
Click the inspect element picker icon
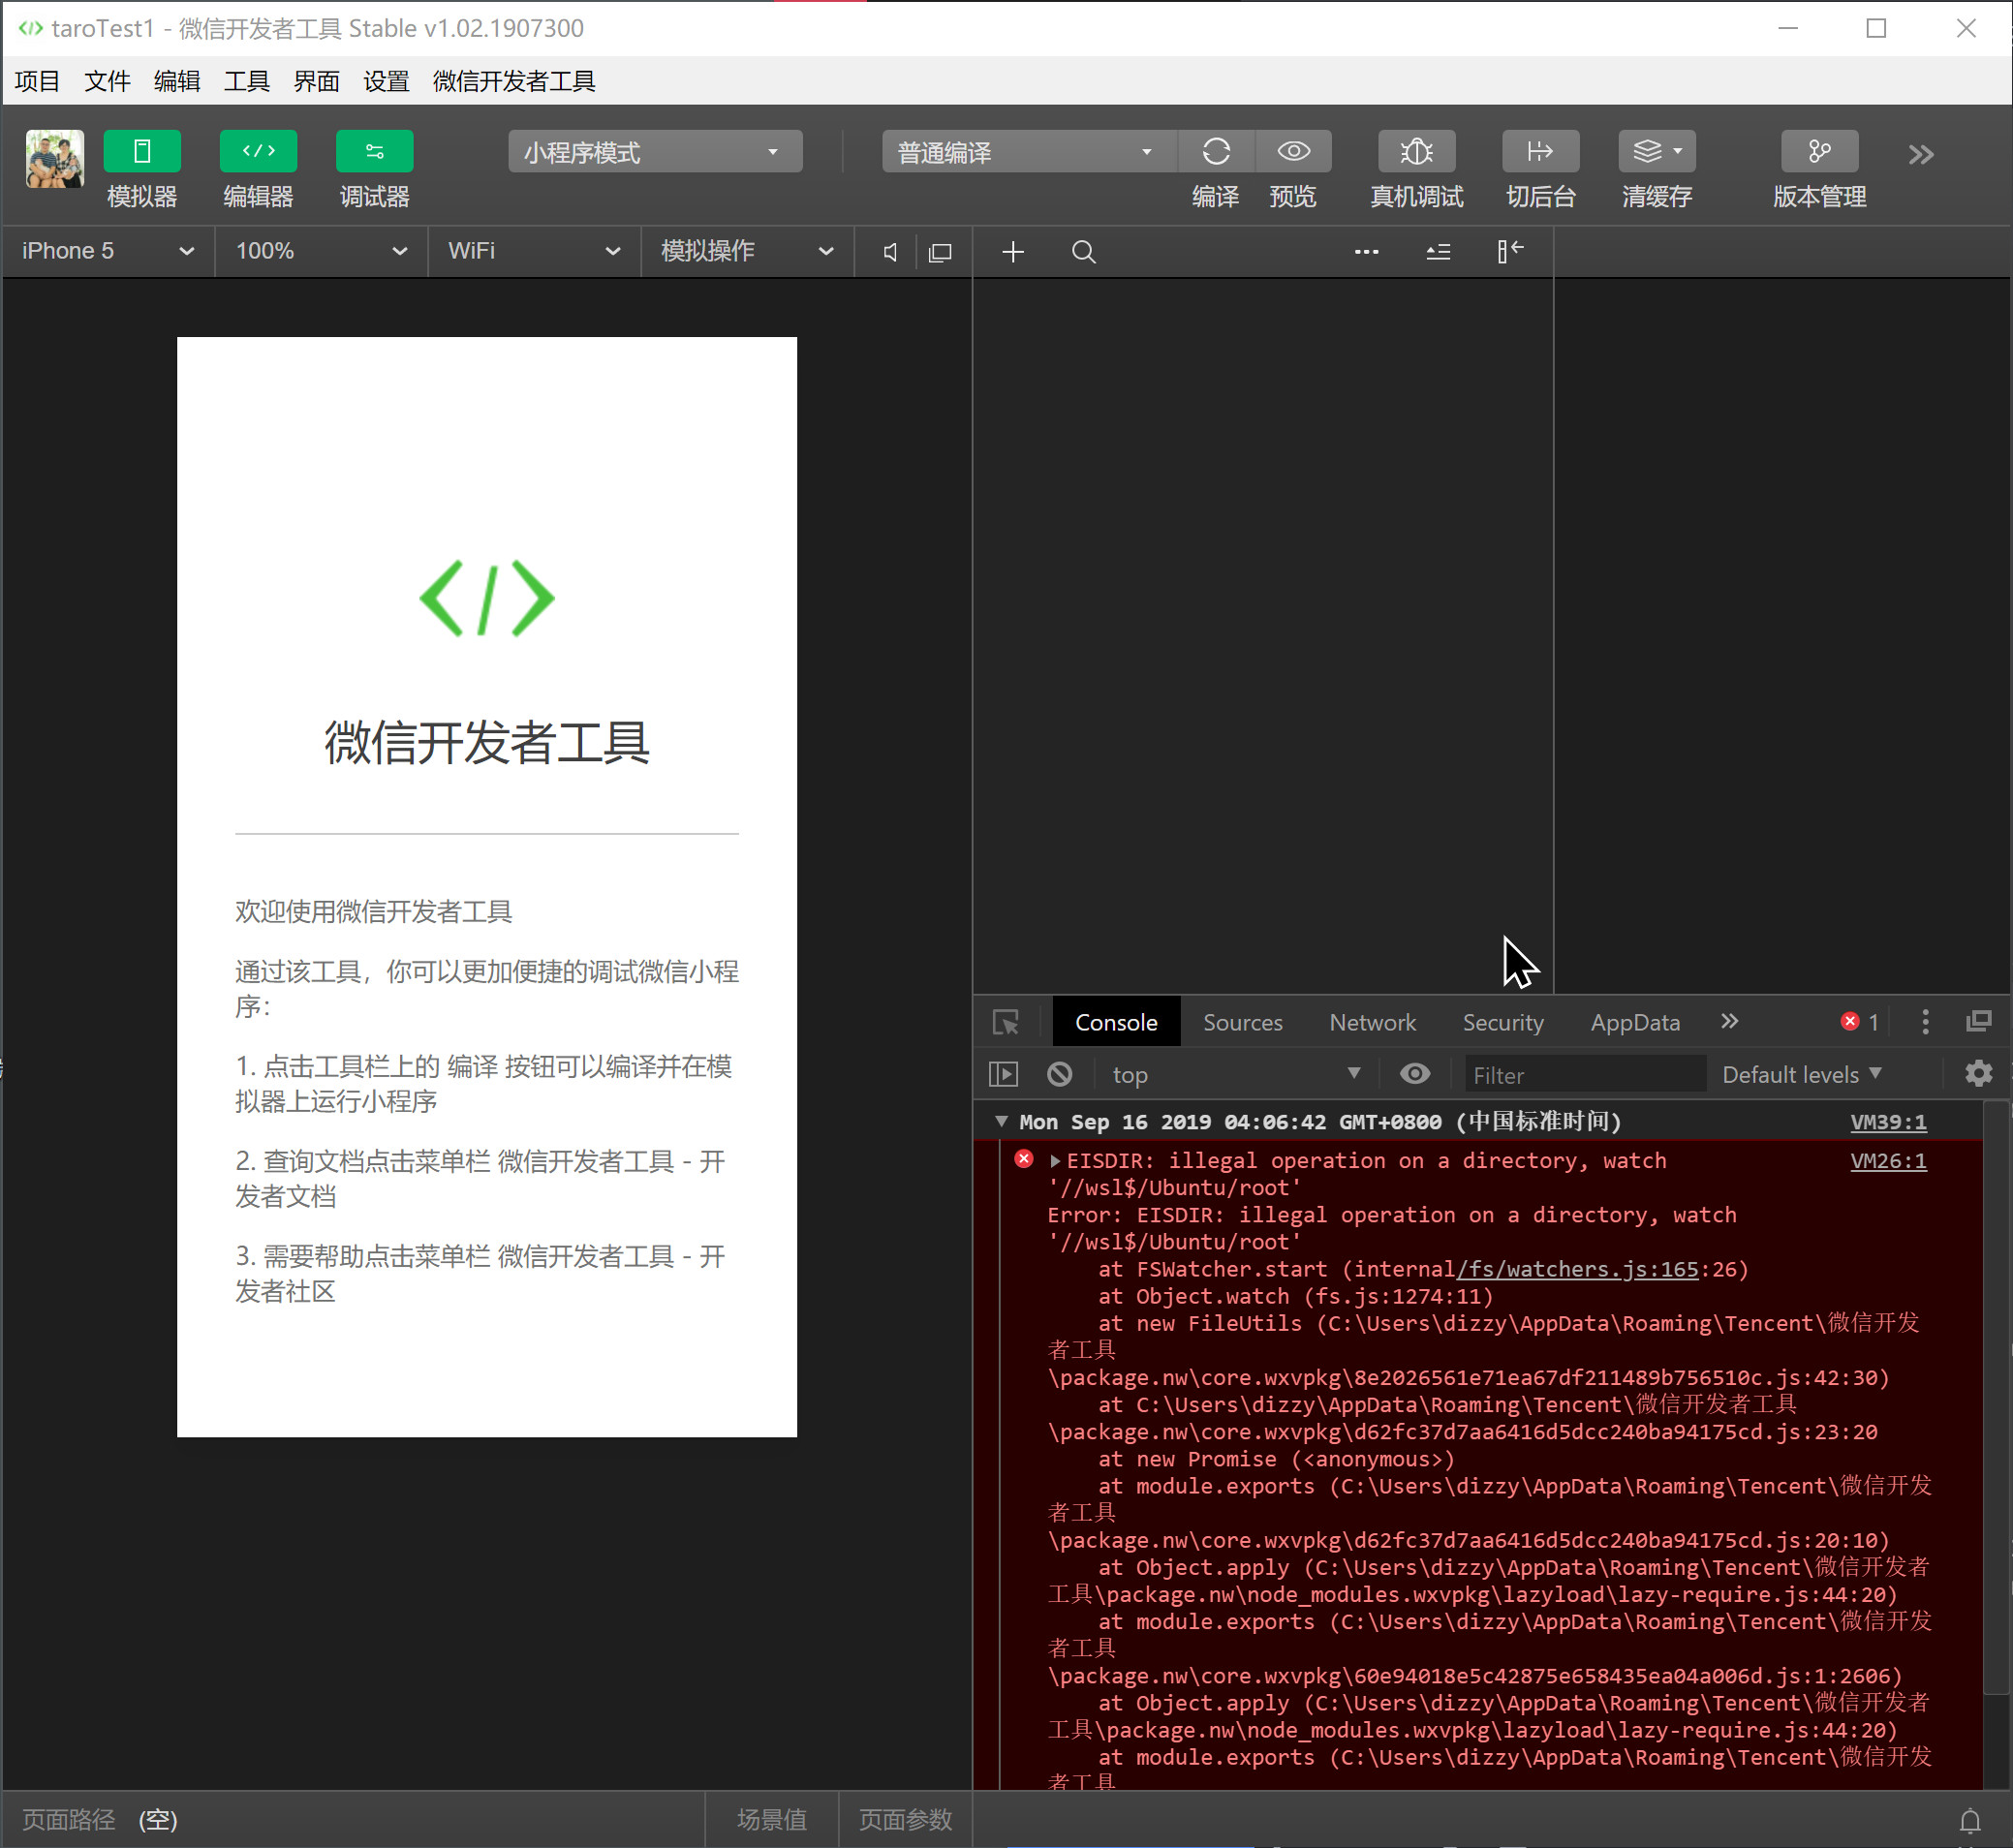point(1005,1022)
